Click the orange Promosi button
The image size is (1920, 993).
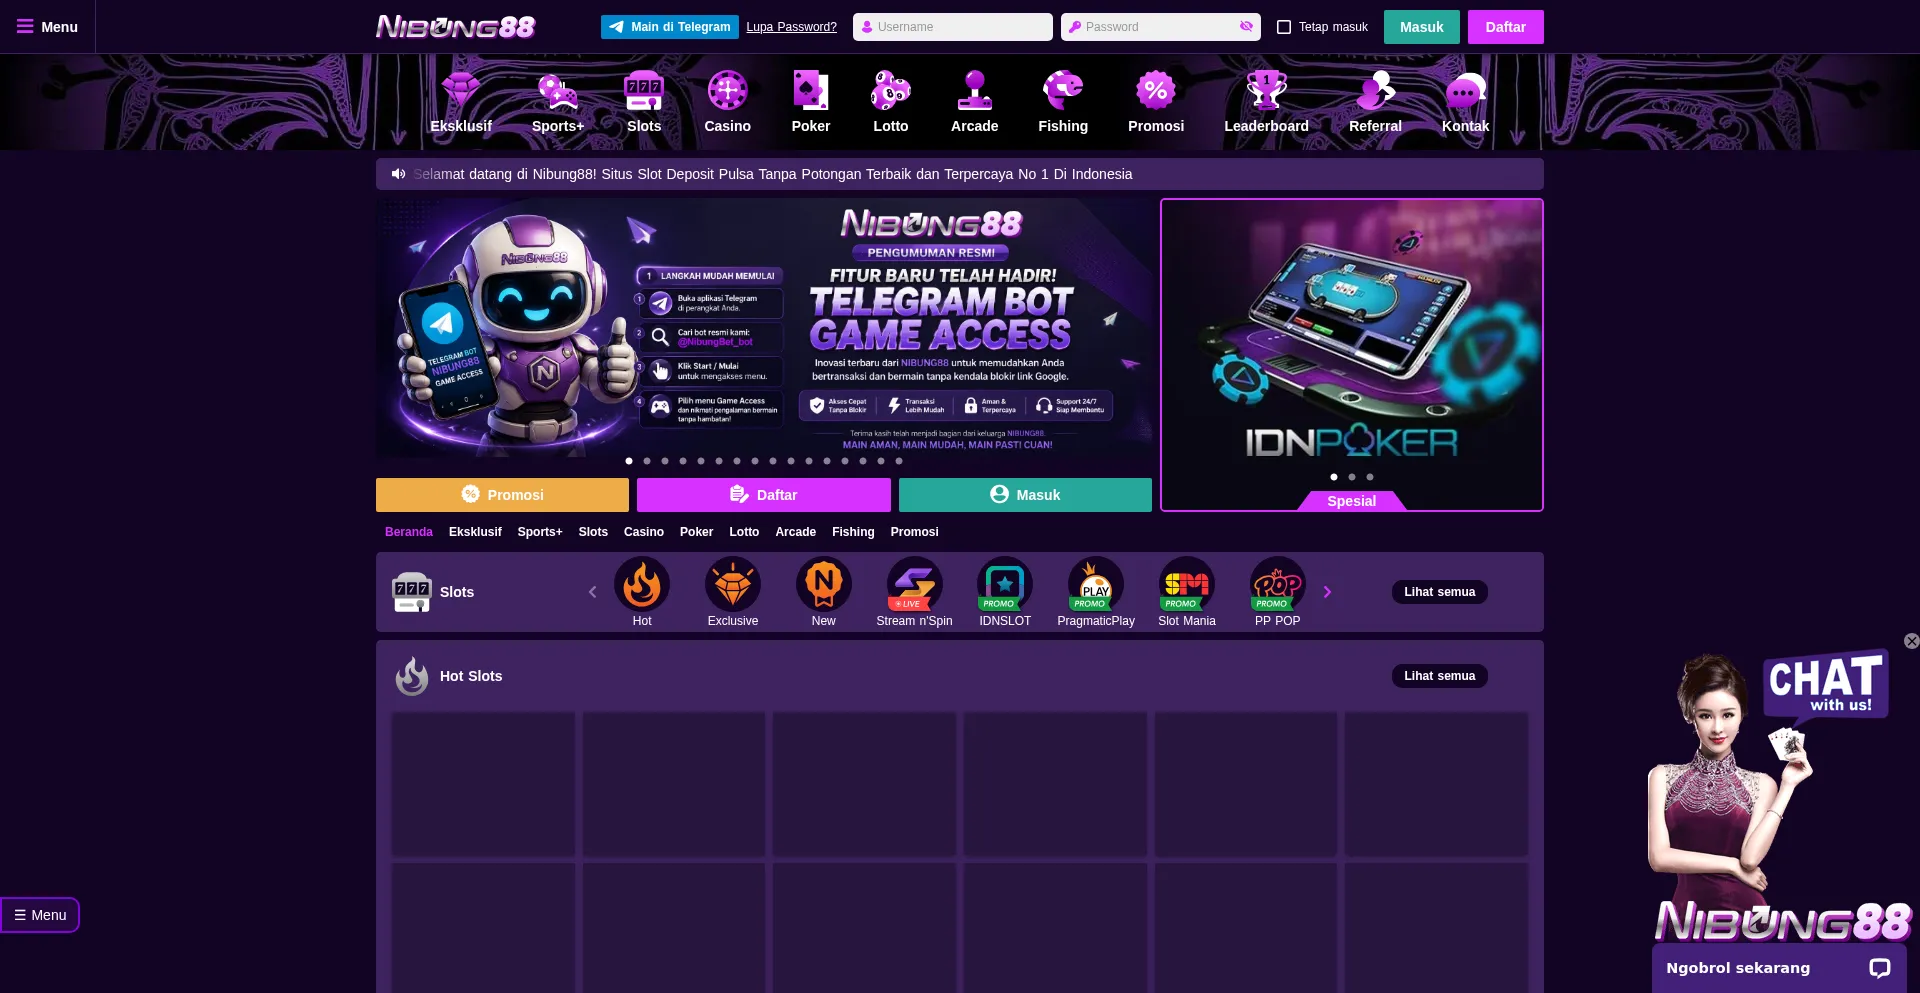pos(502,495)
